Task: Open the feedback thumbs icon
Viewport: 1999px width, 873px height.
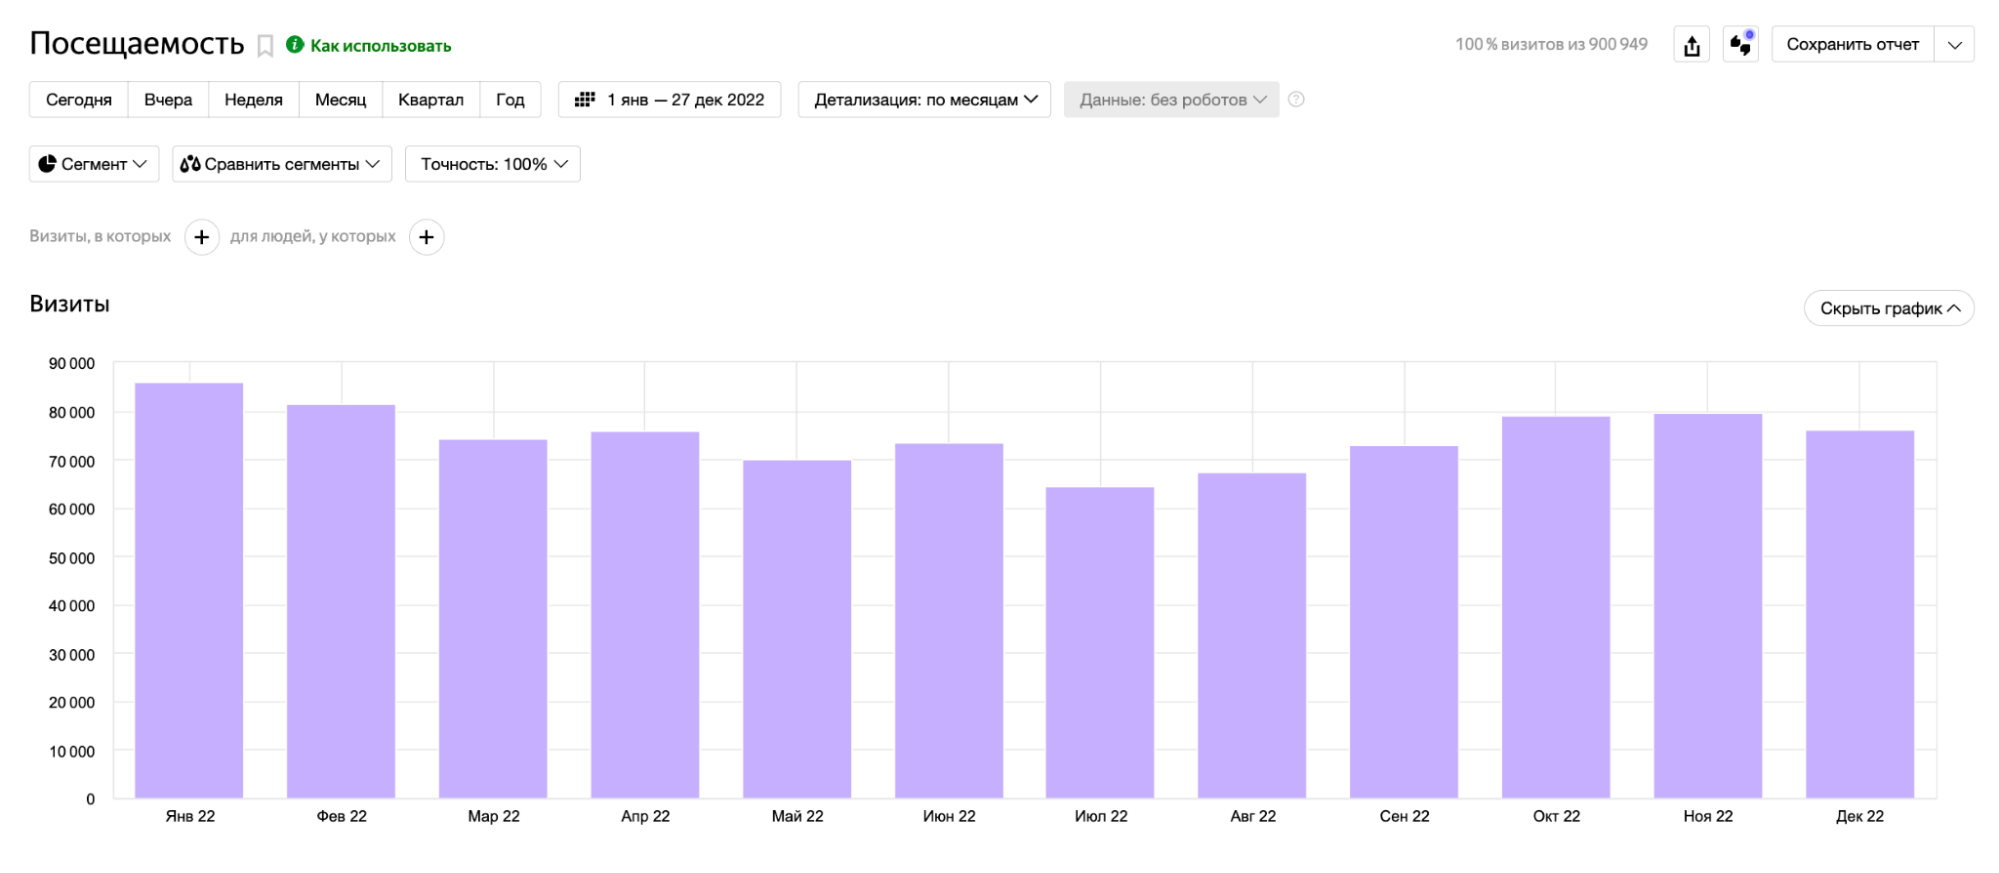Action: tap(1740, 45)
